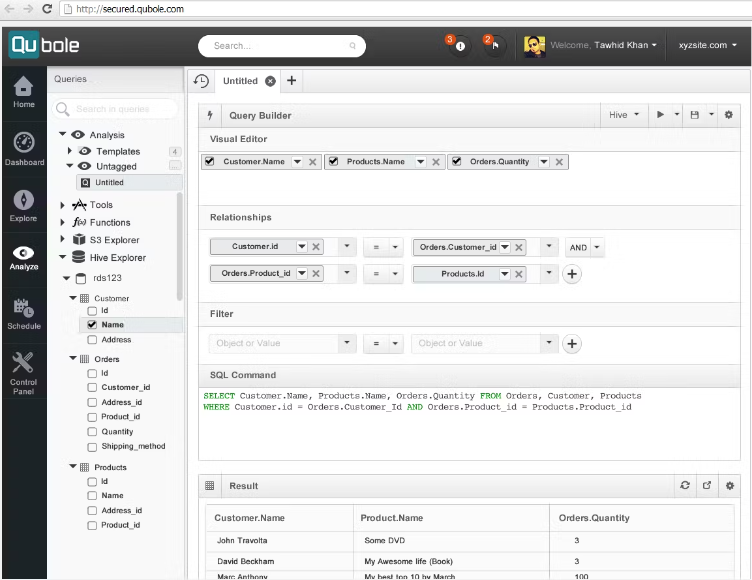Check Customer table Address column
Screen dimensions: 752x580
point(92,340)
